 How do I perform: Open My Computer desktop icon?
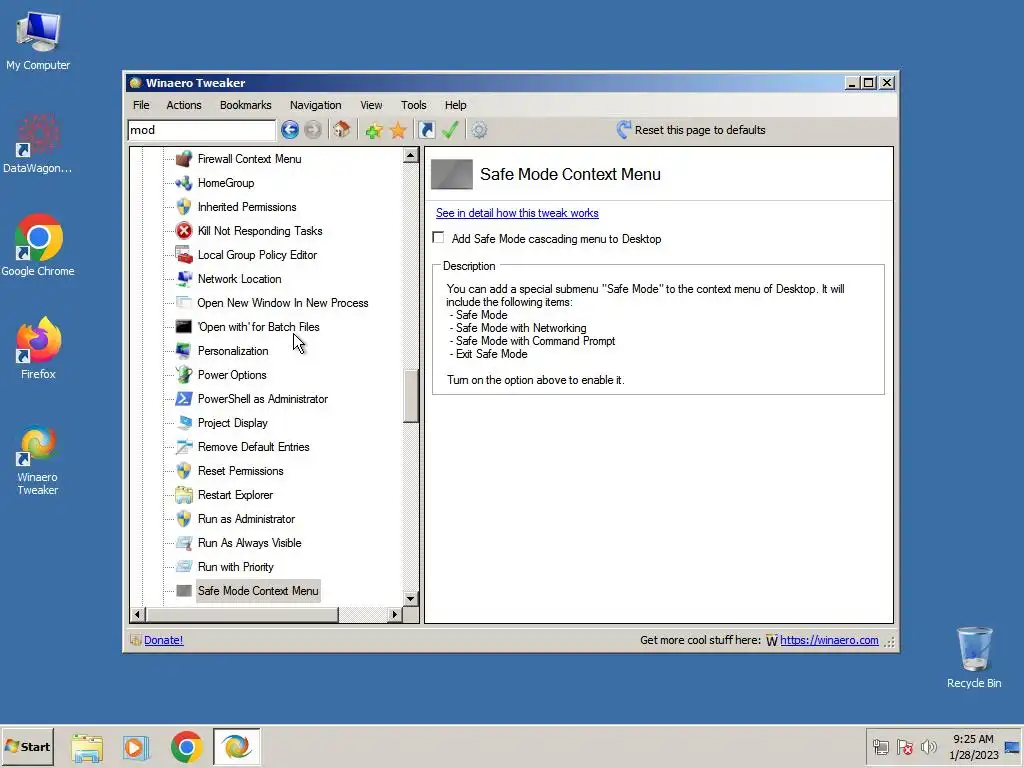pos(38,40)
